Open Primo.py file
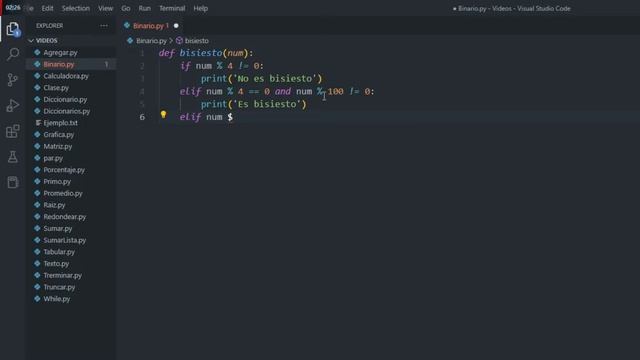Image resolution: width=640 pixels, height=360 pixels. pos(57,182)
